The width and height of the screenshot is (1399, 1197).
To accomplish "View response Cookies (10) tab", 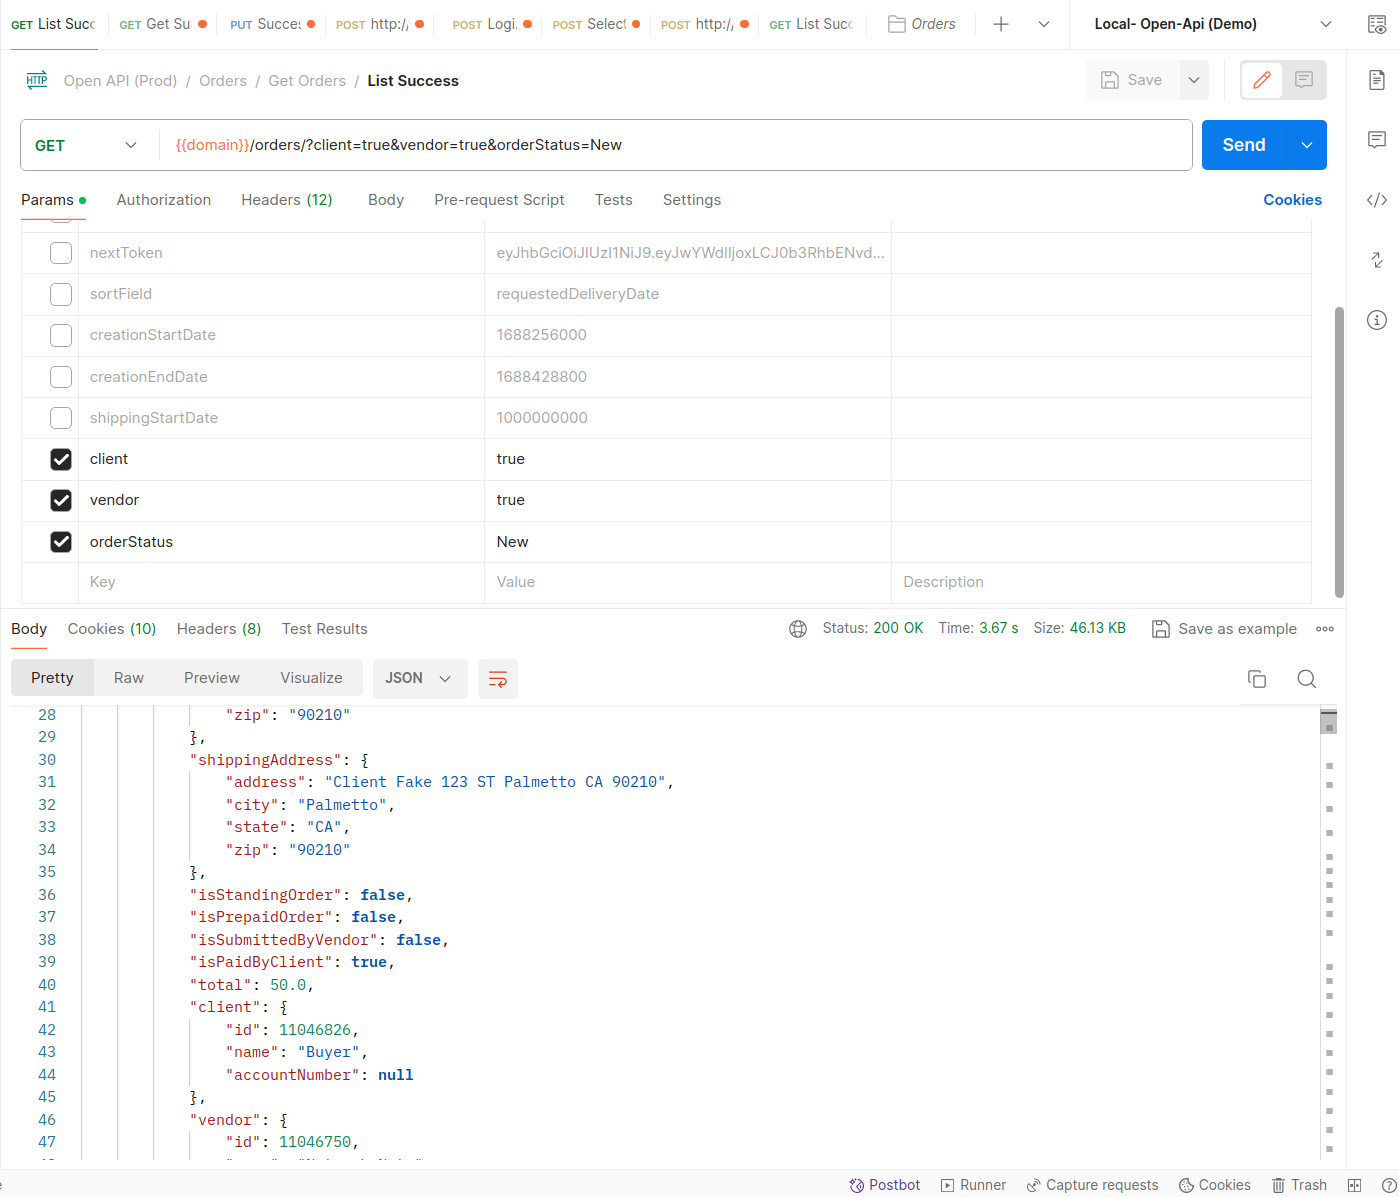I will (x=112, y=629).
